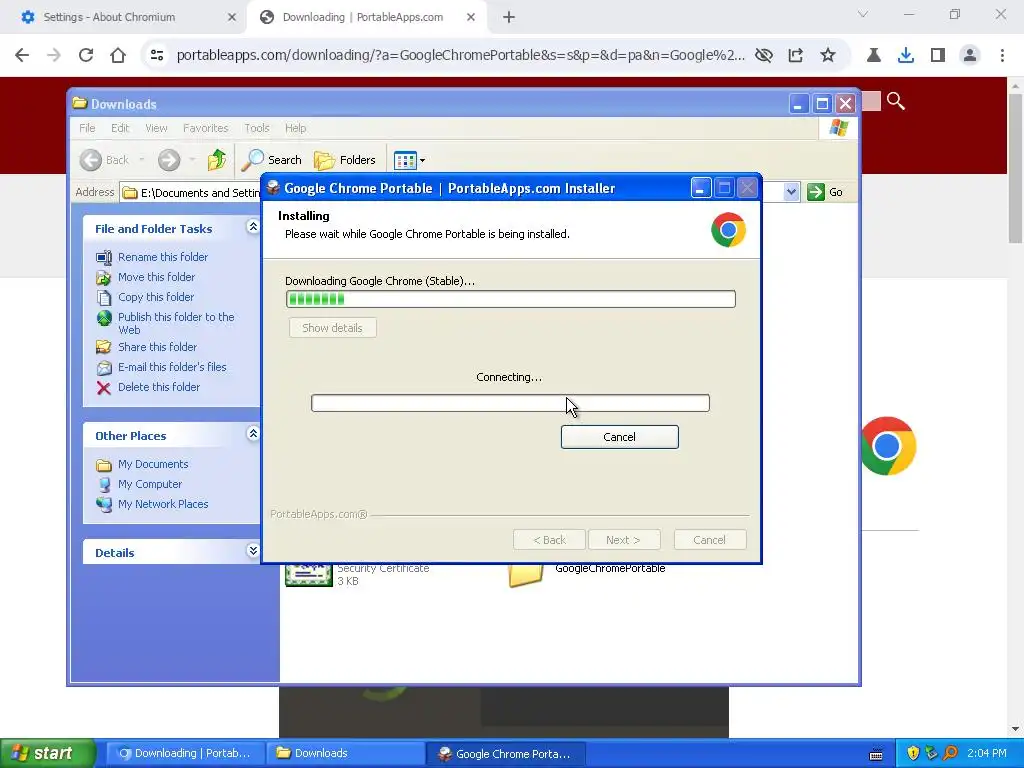Open My Network Places link
The height and width of the screenshot is (768, 1024).
click(x=163, y=504)
